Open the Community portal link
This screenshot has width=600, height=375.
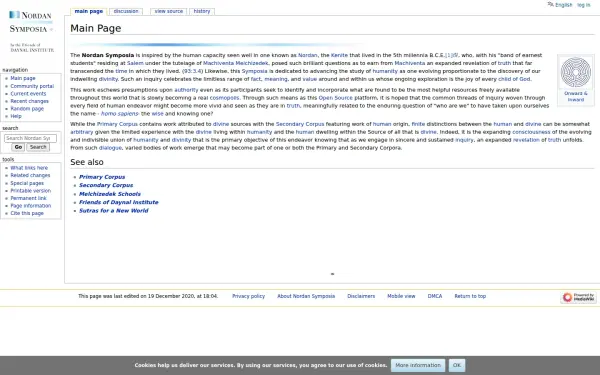[32, 86]
